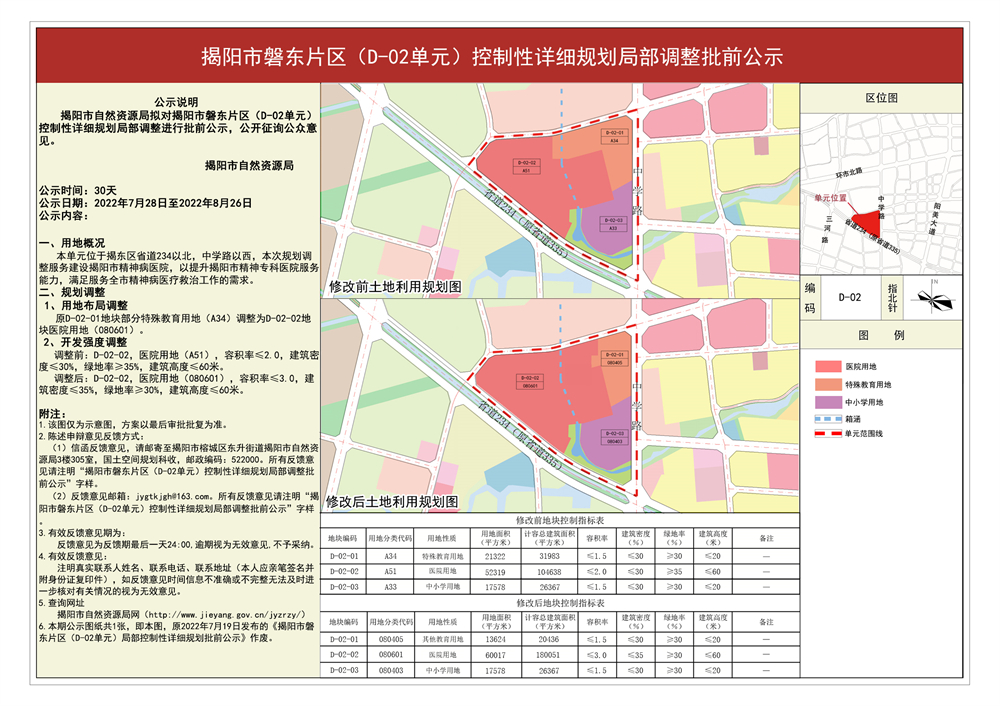Click the ≤3.0 plot ratio cell
This screenshot has width=1000, height=706.
(597, 655)
